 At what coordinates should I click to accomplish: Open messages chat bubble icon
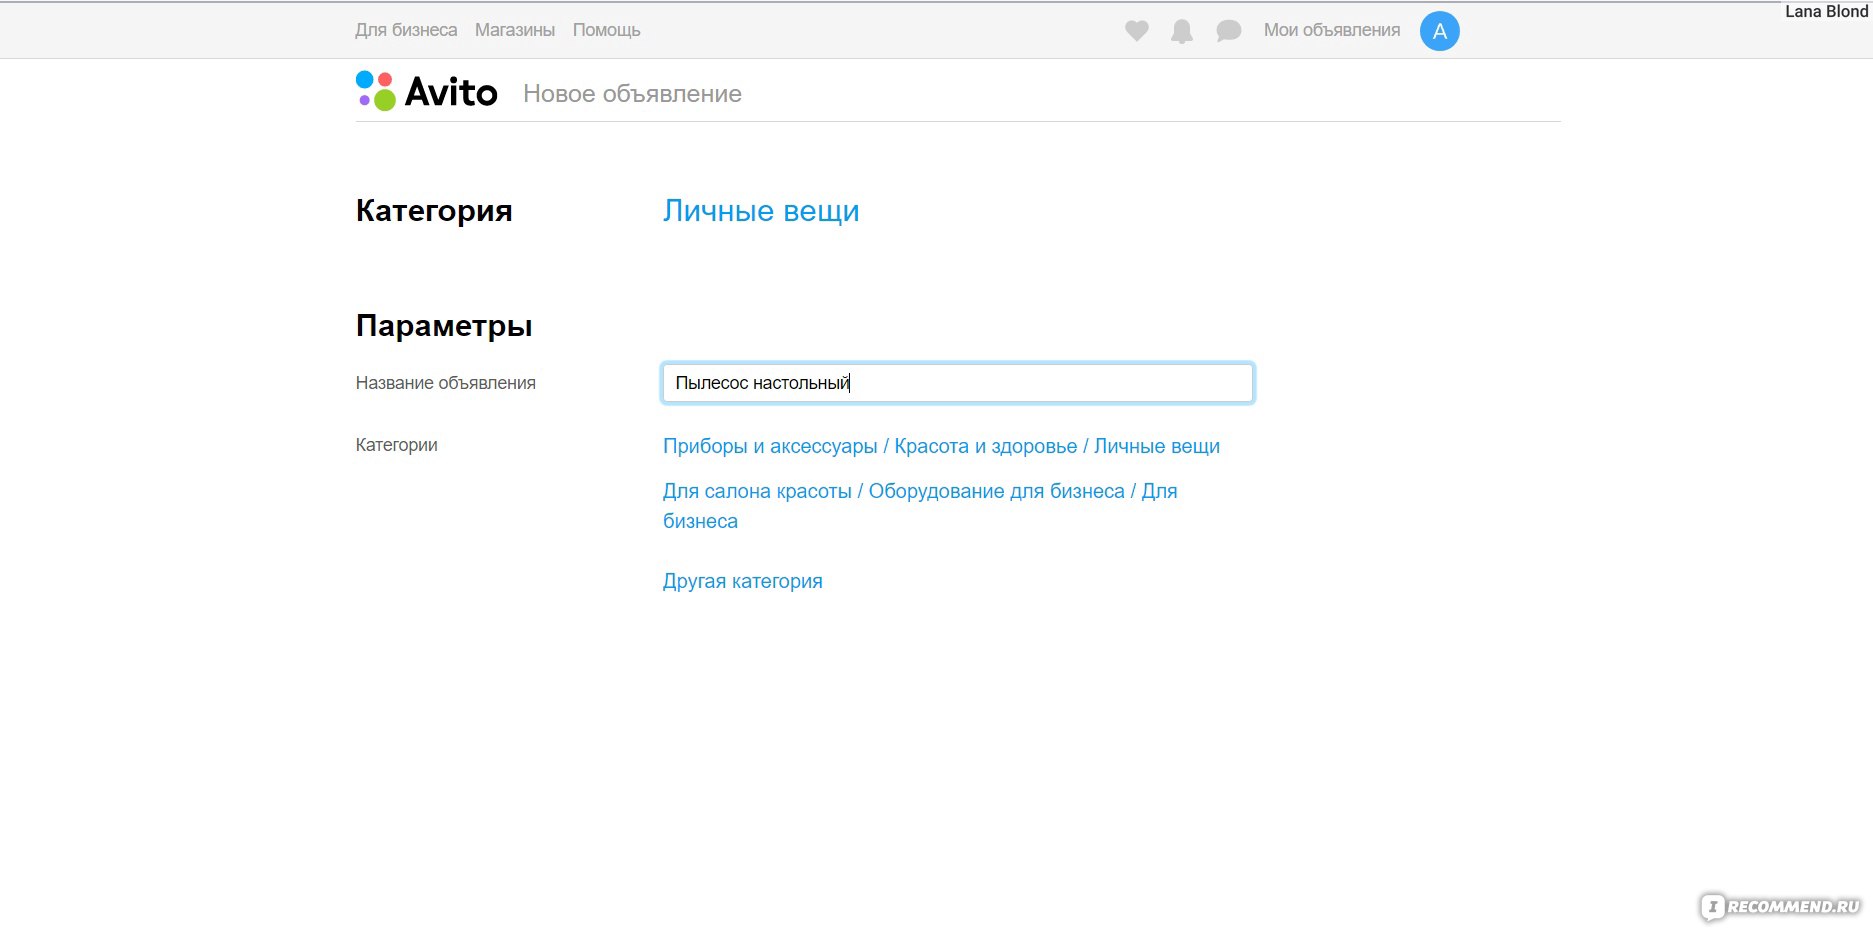pos(1229,31)
